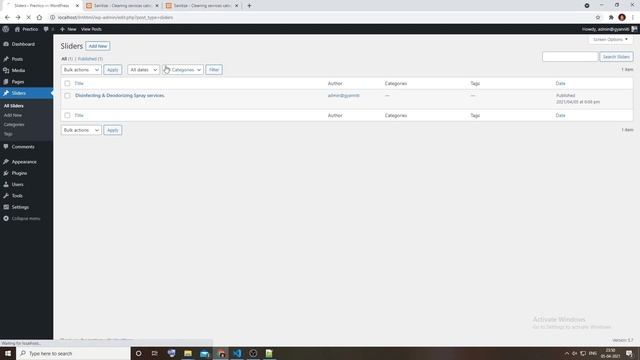Open File Explorer from taskbar
The image size is (640, 360).
click(188, 353)
